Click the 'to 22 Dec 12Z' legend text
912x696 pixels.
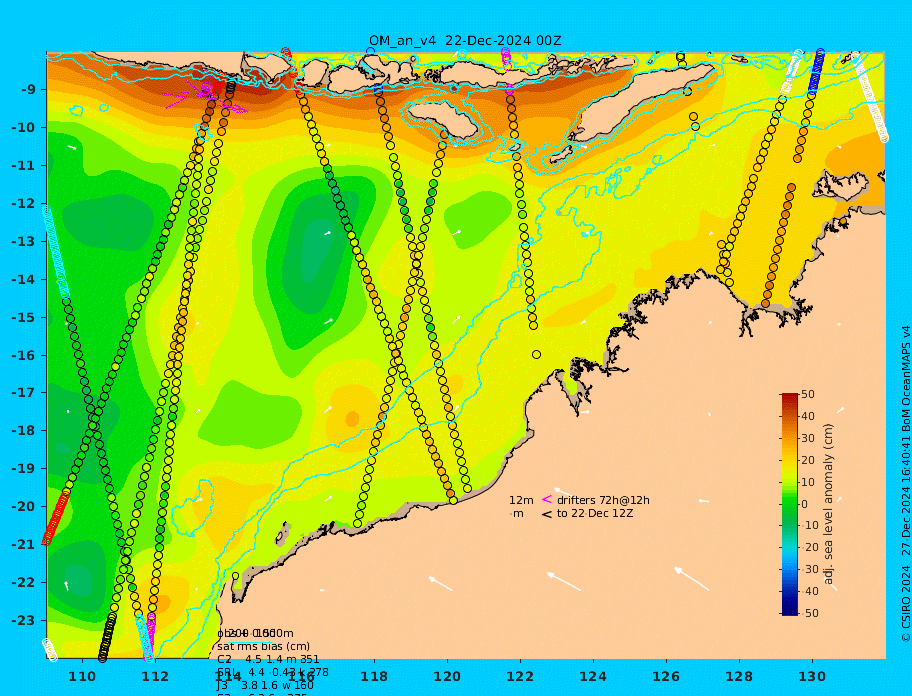click(x=594, y=513)
